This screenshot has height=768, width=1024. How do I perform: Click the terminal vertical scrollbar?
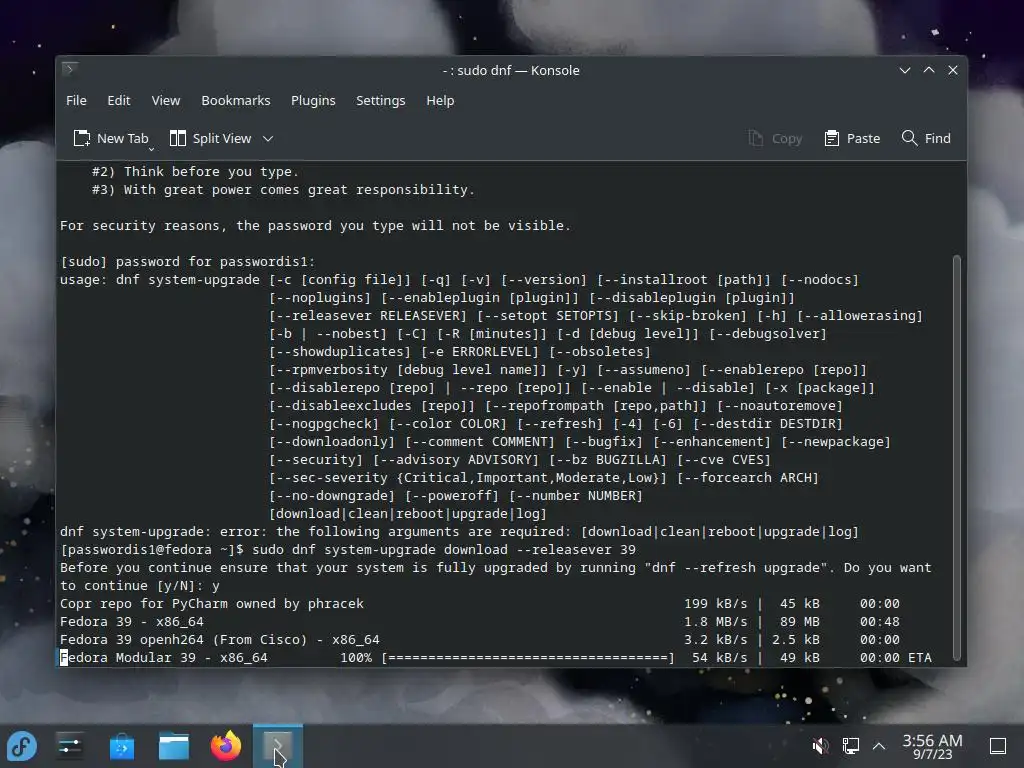click(957, 457)
